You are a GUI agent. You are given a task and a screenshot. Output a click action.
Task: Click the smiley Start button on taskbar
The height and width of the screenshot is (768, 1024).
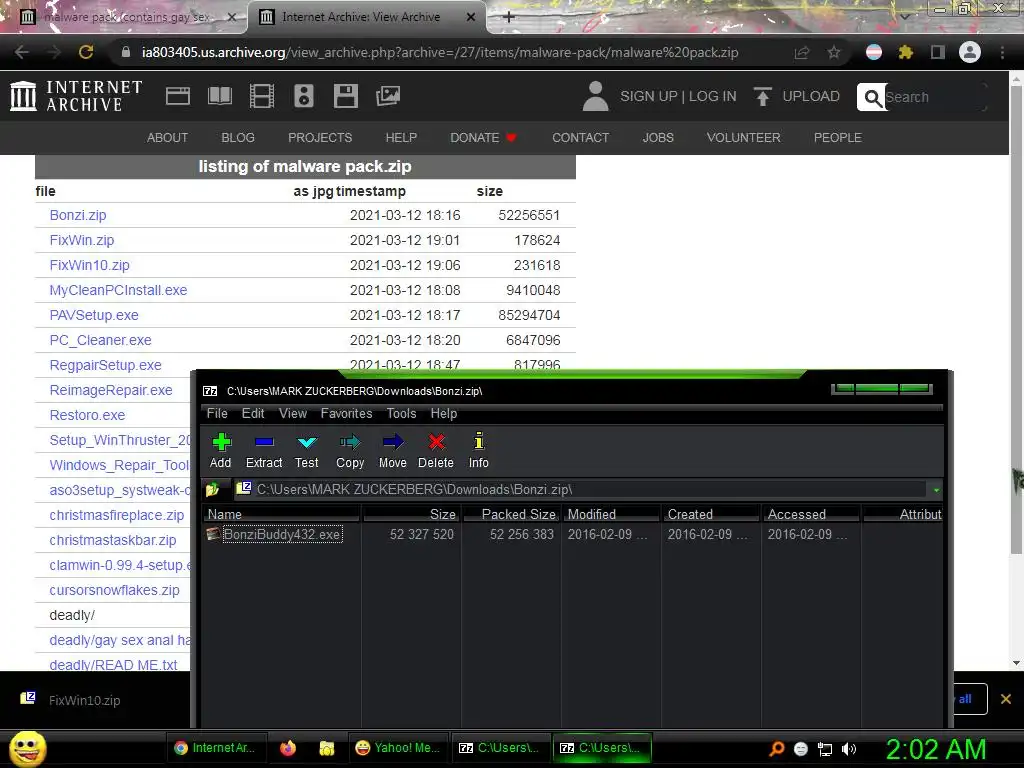(x=27, y=748)
